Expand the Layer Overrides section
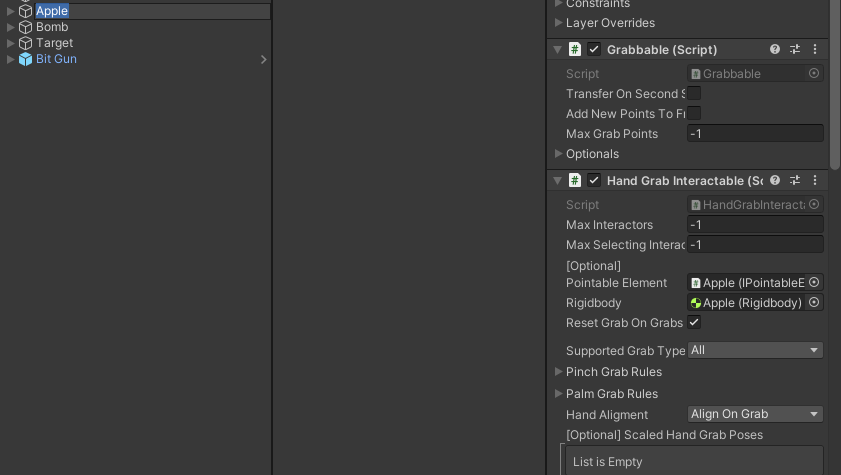The image size is (841, 475). (x=558, y=23)
